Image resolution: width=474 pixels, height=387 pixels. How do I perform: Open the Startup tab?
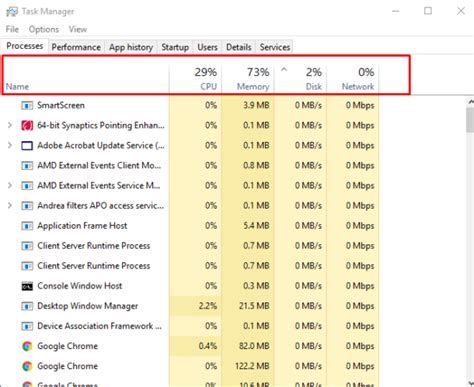point(175,47)
